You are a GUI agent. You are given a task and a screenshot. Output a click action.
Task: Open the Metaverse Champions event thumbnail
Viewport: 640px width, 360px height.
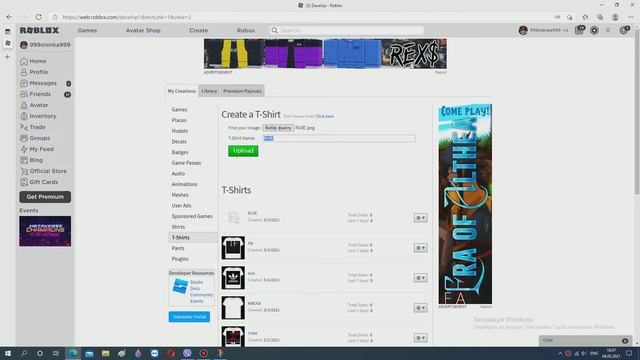click(45, 231)
